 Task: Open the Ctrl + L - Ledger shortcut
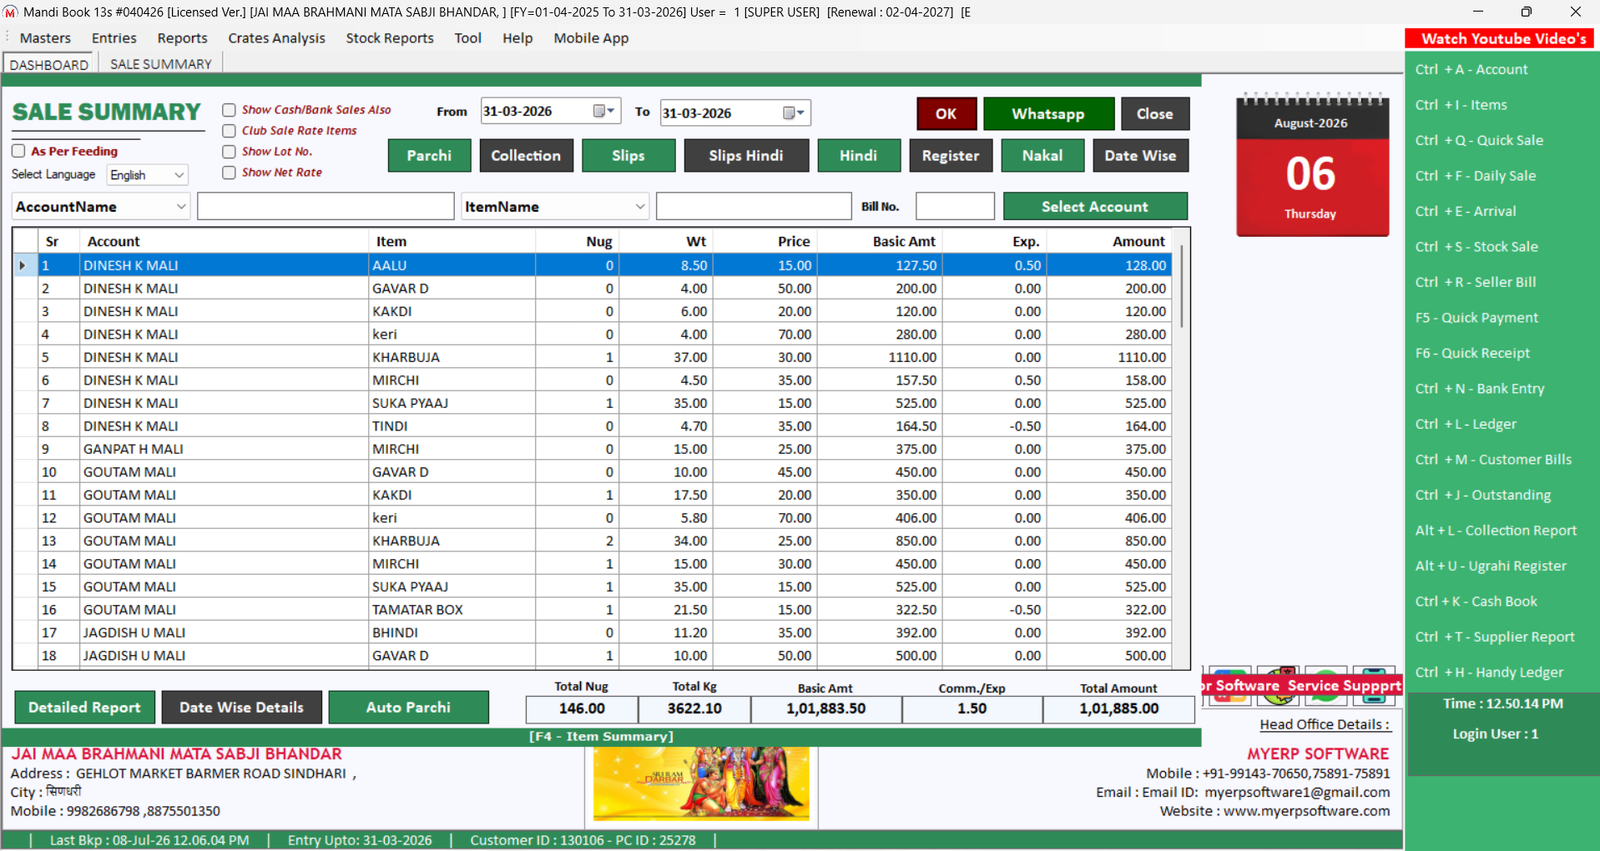[x=1466, y=424]
